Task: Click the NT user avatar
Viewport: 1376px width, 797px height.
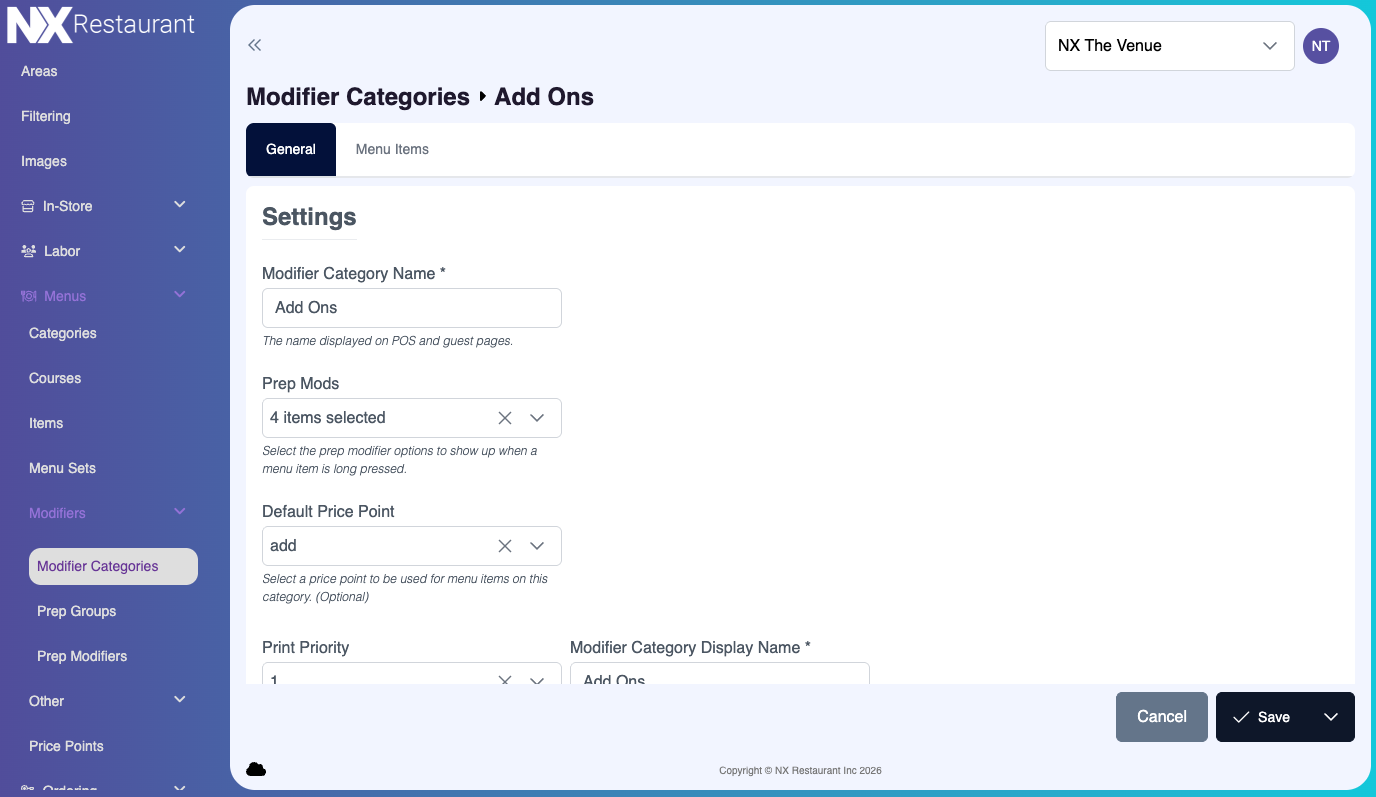Action: pyautogui.click(x=1320, y=46)
